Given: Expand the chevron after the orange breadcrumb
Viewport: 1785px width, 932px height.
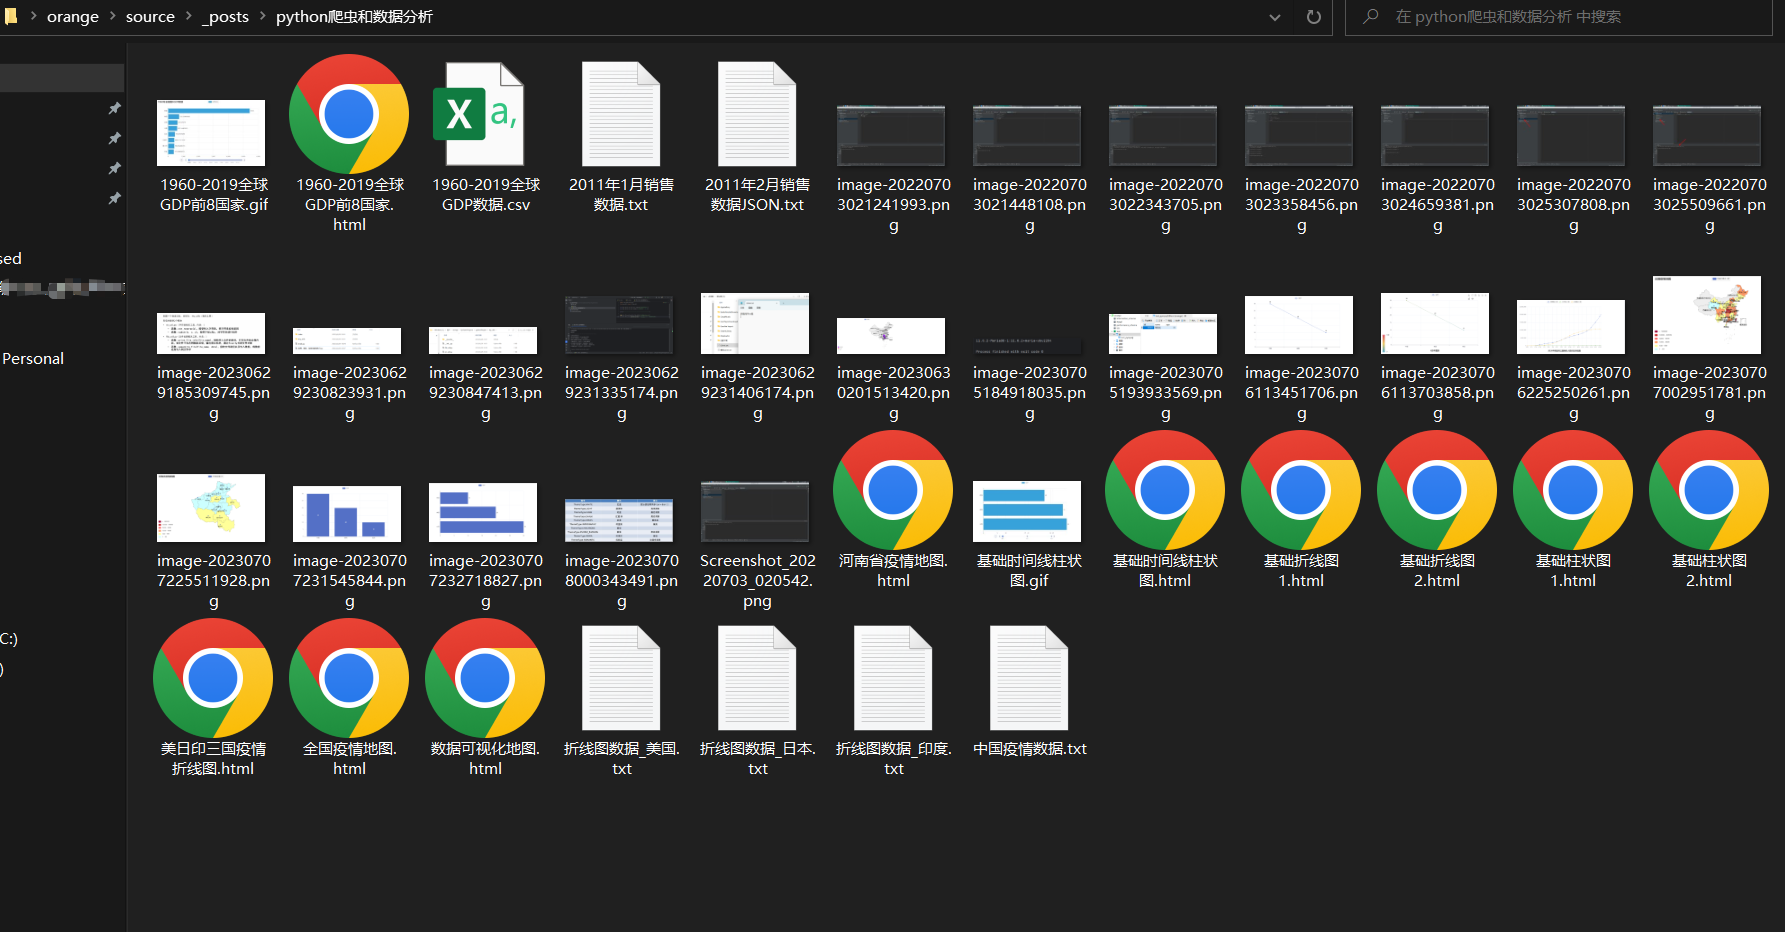Looking at the screenshot, I should (111, 16).
